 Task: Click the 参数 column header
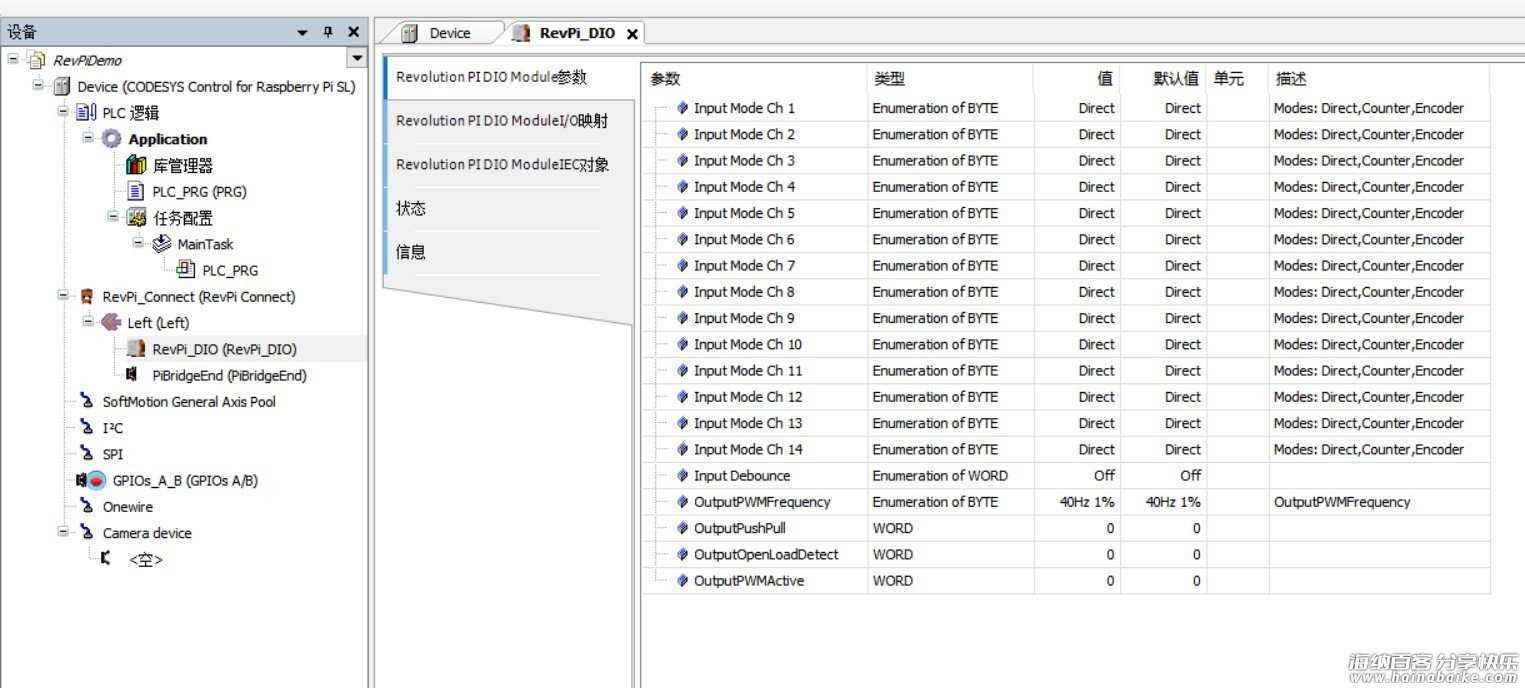tap(755, 79)
